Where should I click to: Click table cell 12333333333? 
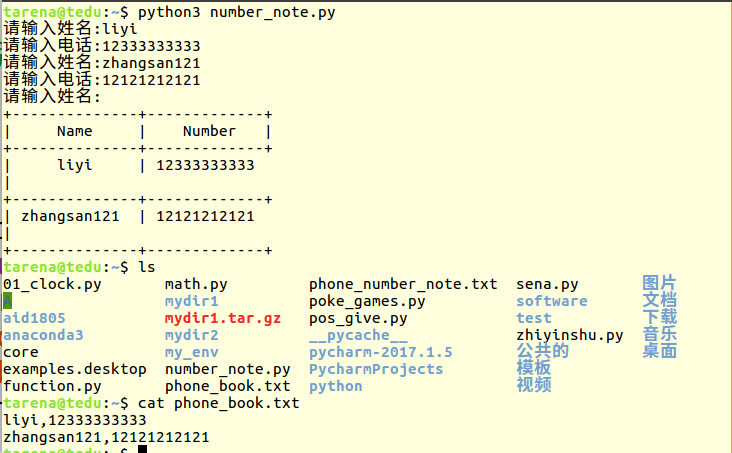coord(205,165)
